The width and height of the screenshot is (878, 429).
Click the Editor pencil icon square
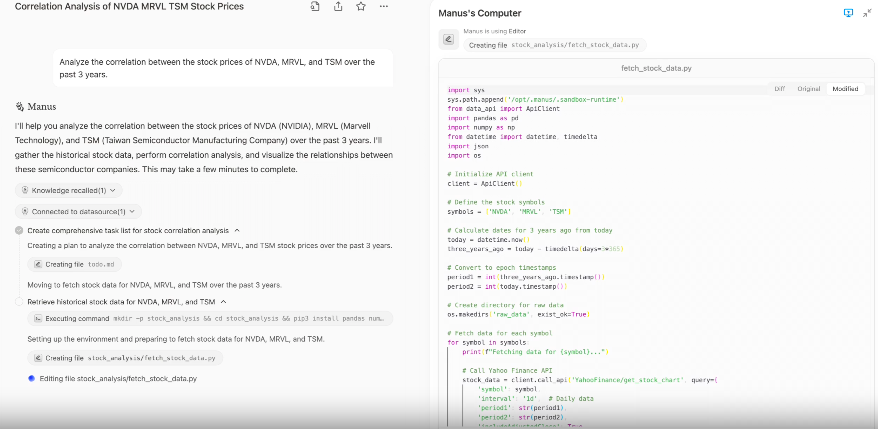pos(448,39)
